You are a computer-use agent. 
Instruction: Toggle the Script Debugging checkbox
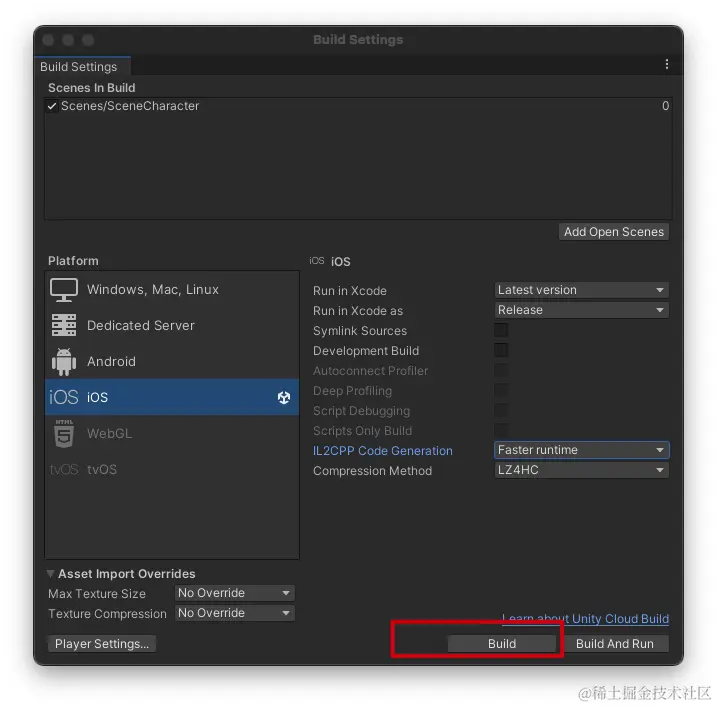(x=501, y=410)
